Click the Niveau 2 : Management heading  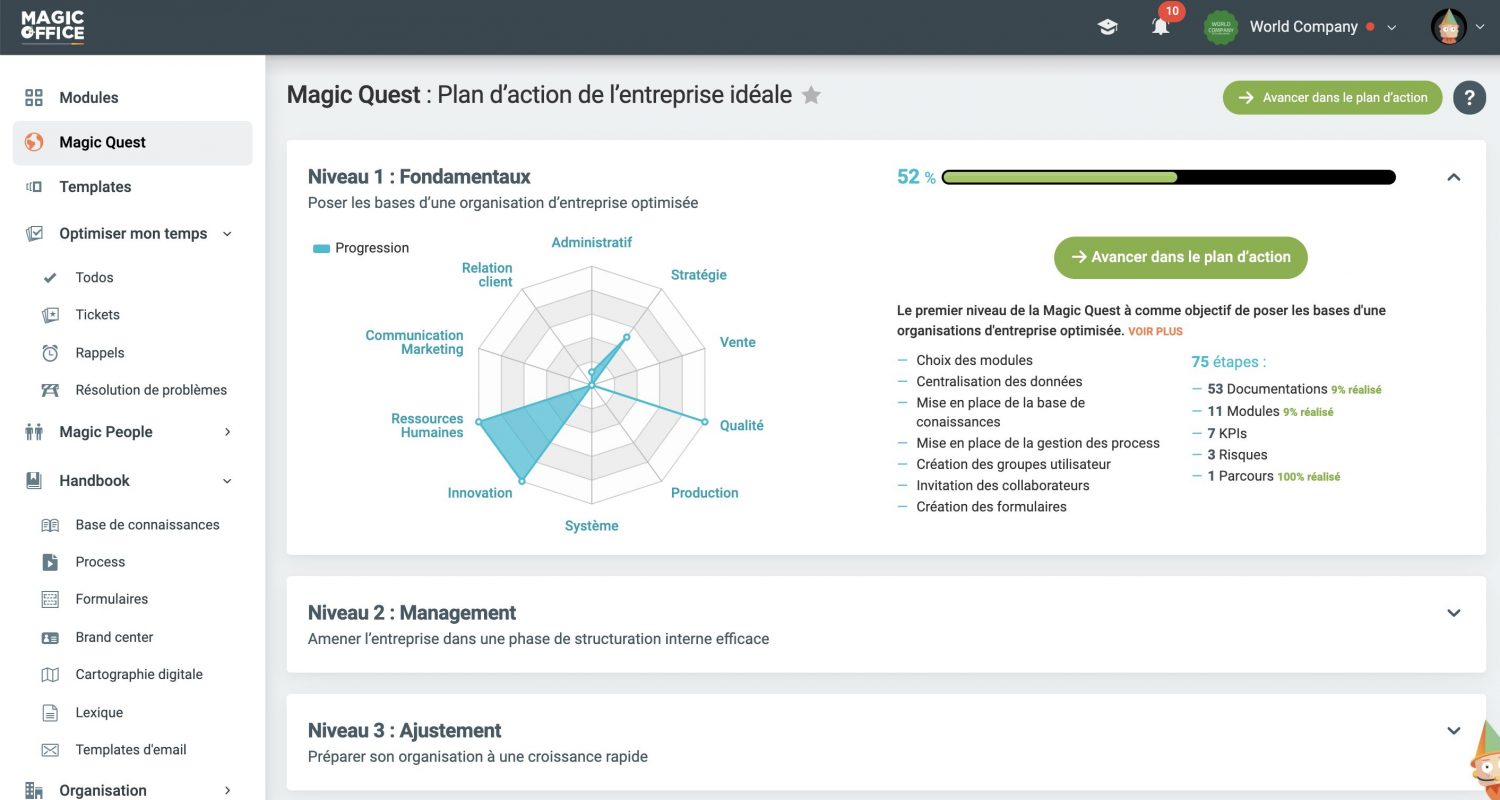pos(412,613)
